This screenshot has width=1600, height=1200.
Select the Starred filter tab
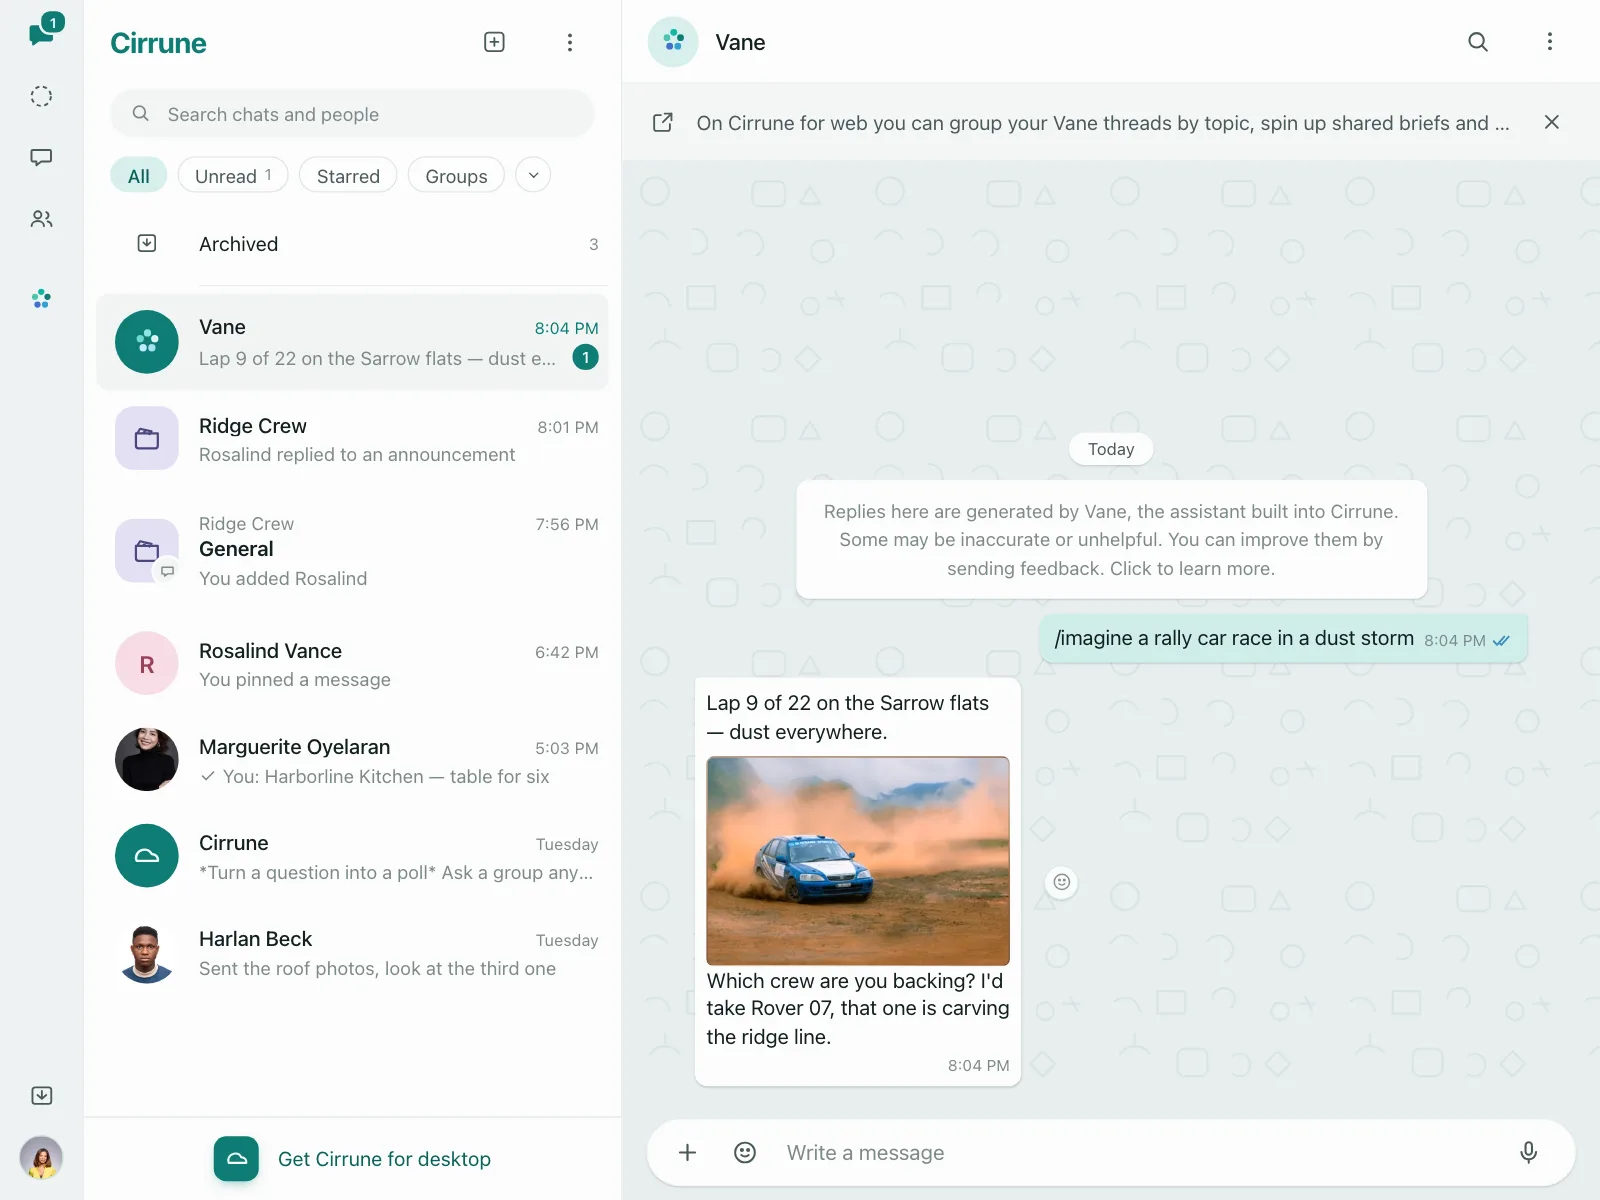[348, 176]
